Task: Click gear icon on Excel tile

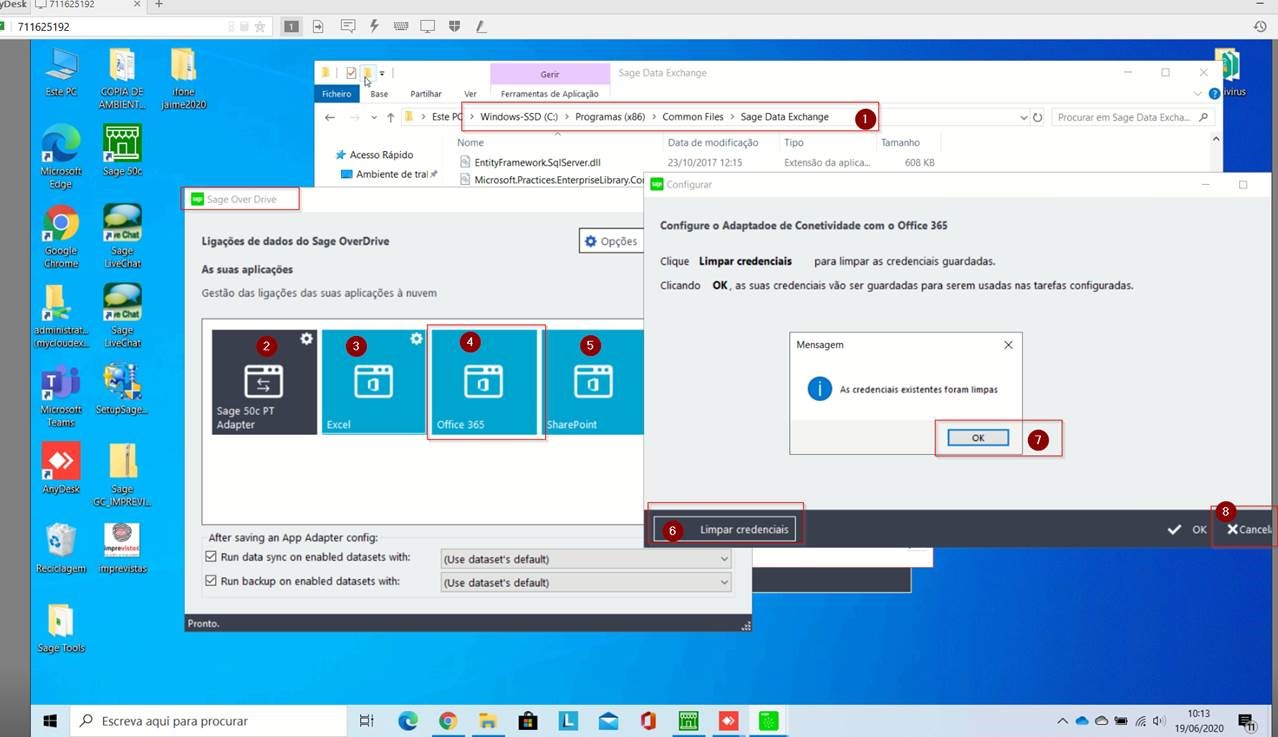Action: pyautogui.click(x=416, y=340)
